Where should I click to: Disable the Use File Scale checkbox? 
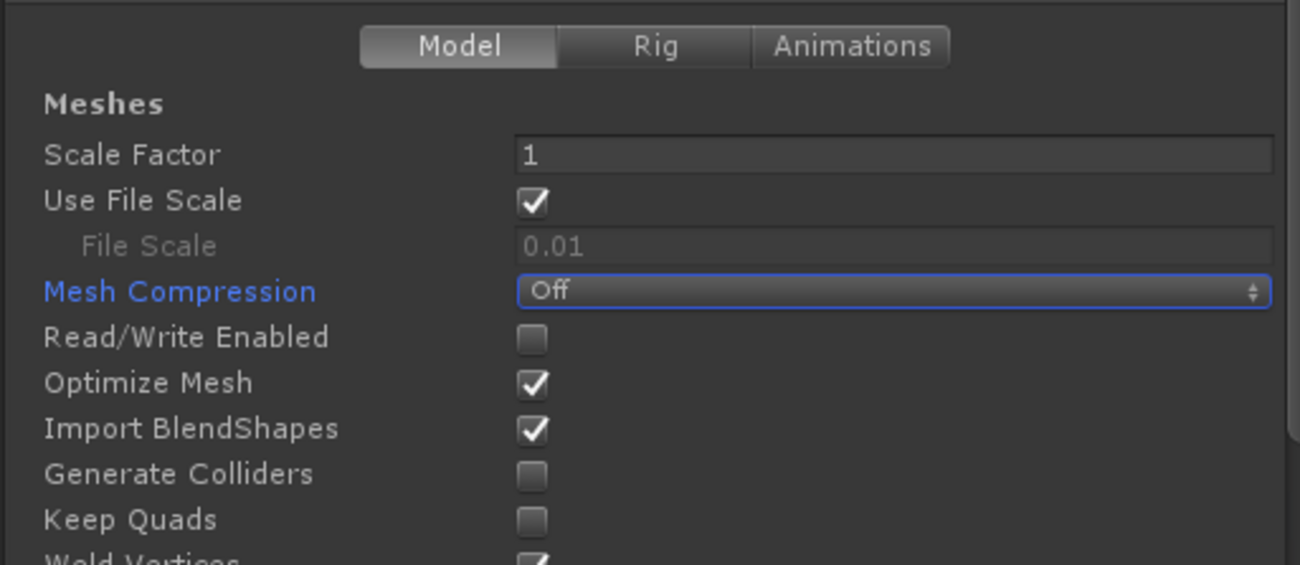point(532,201)
